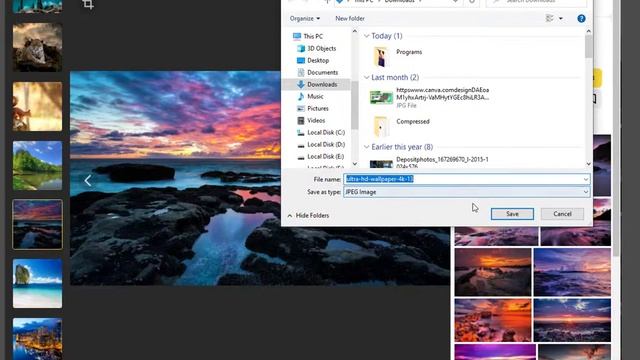
Task: Open the tropical beach island thumbnail
Action: coord(38,283)
